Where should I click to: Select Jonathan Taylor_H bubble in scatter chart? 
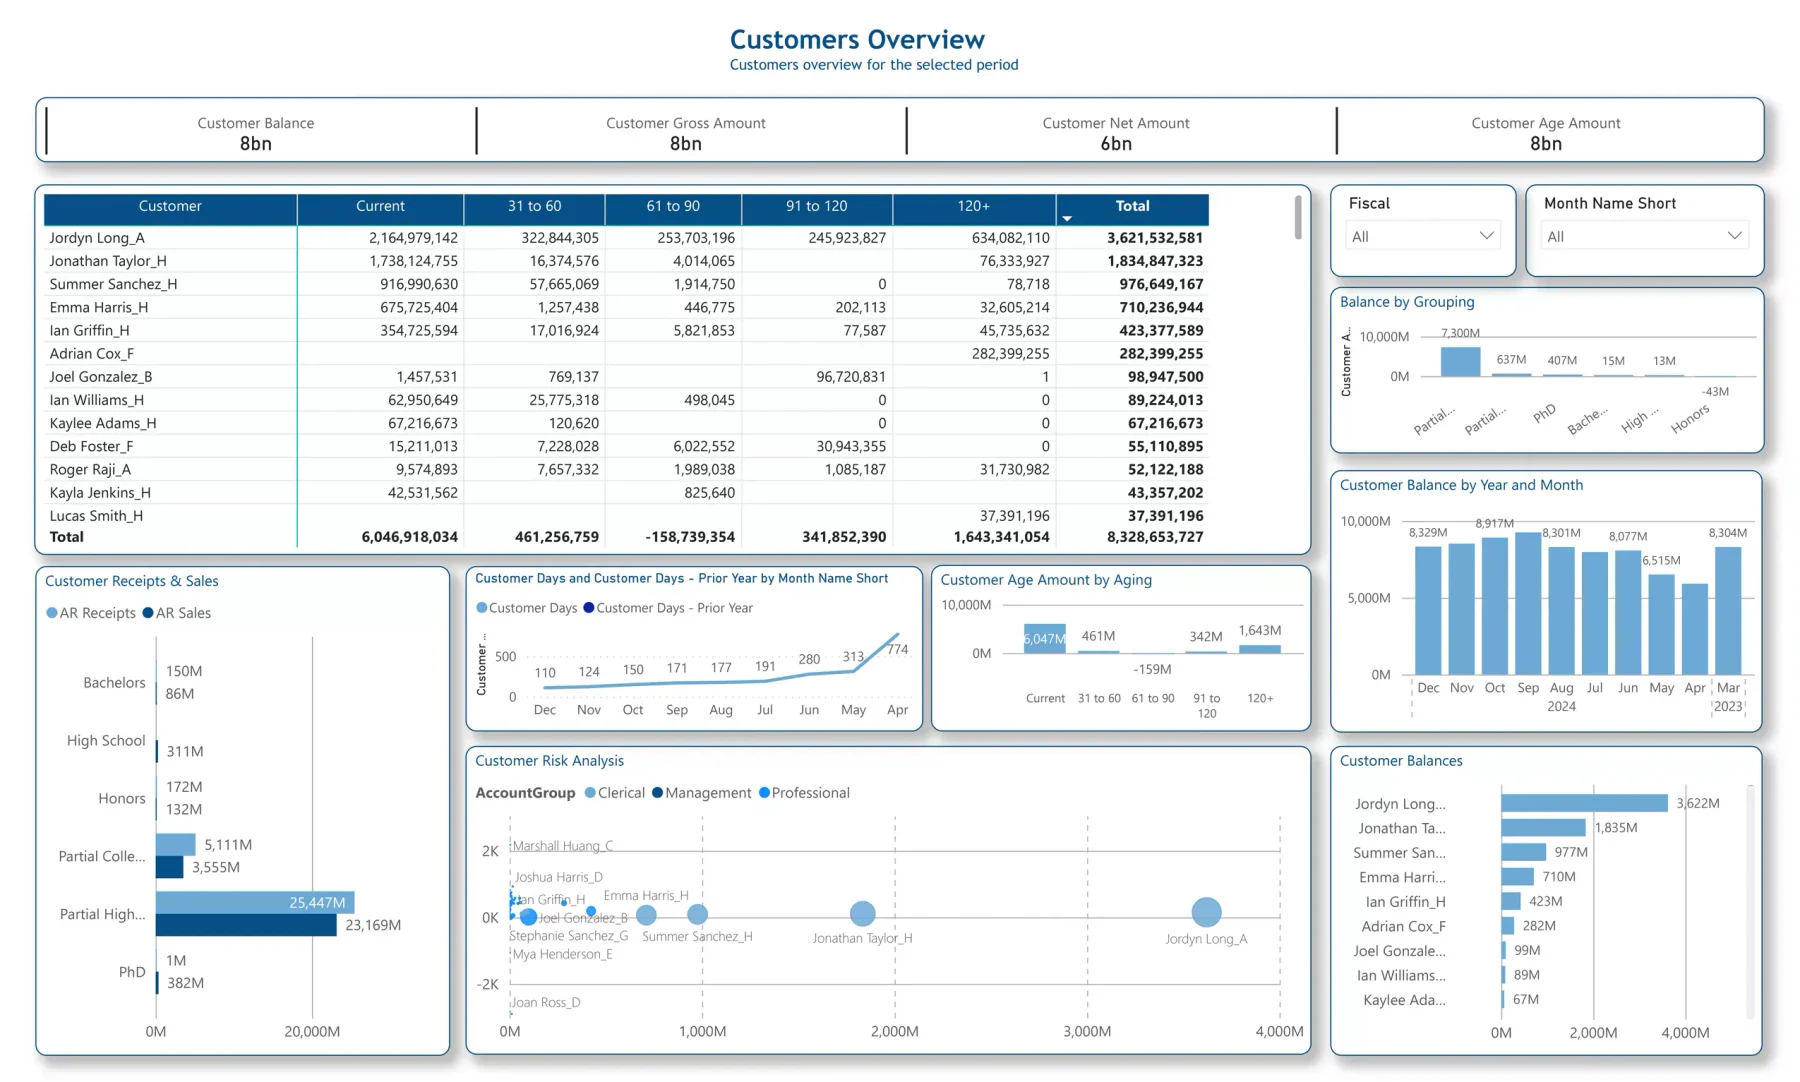tap(862, 913)
